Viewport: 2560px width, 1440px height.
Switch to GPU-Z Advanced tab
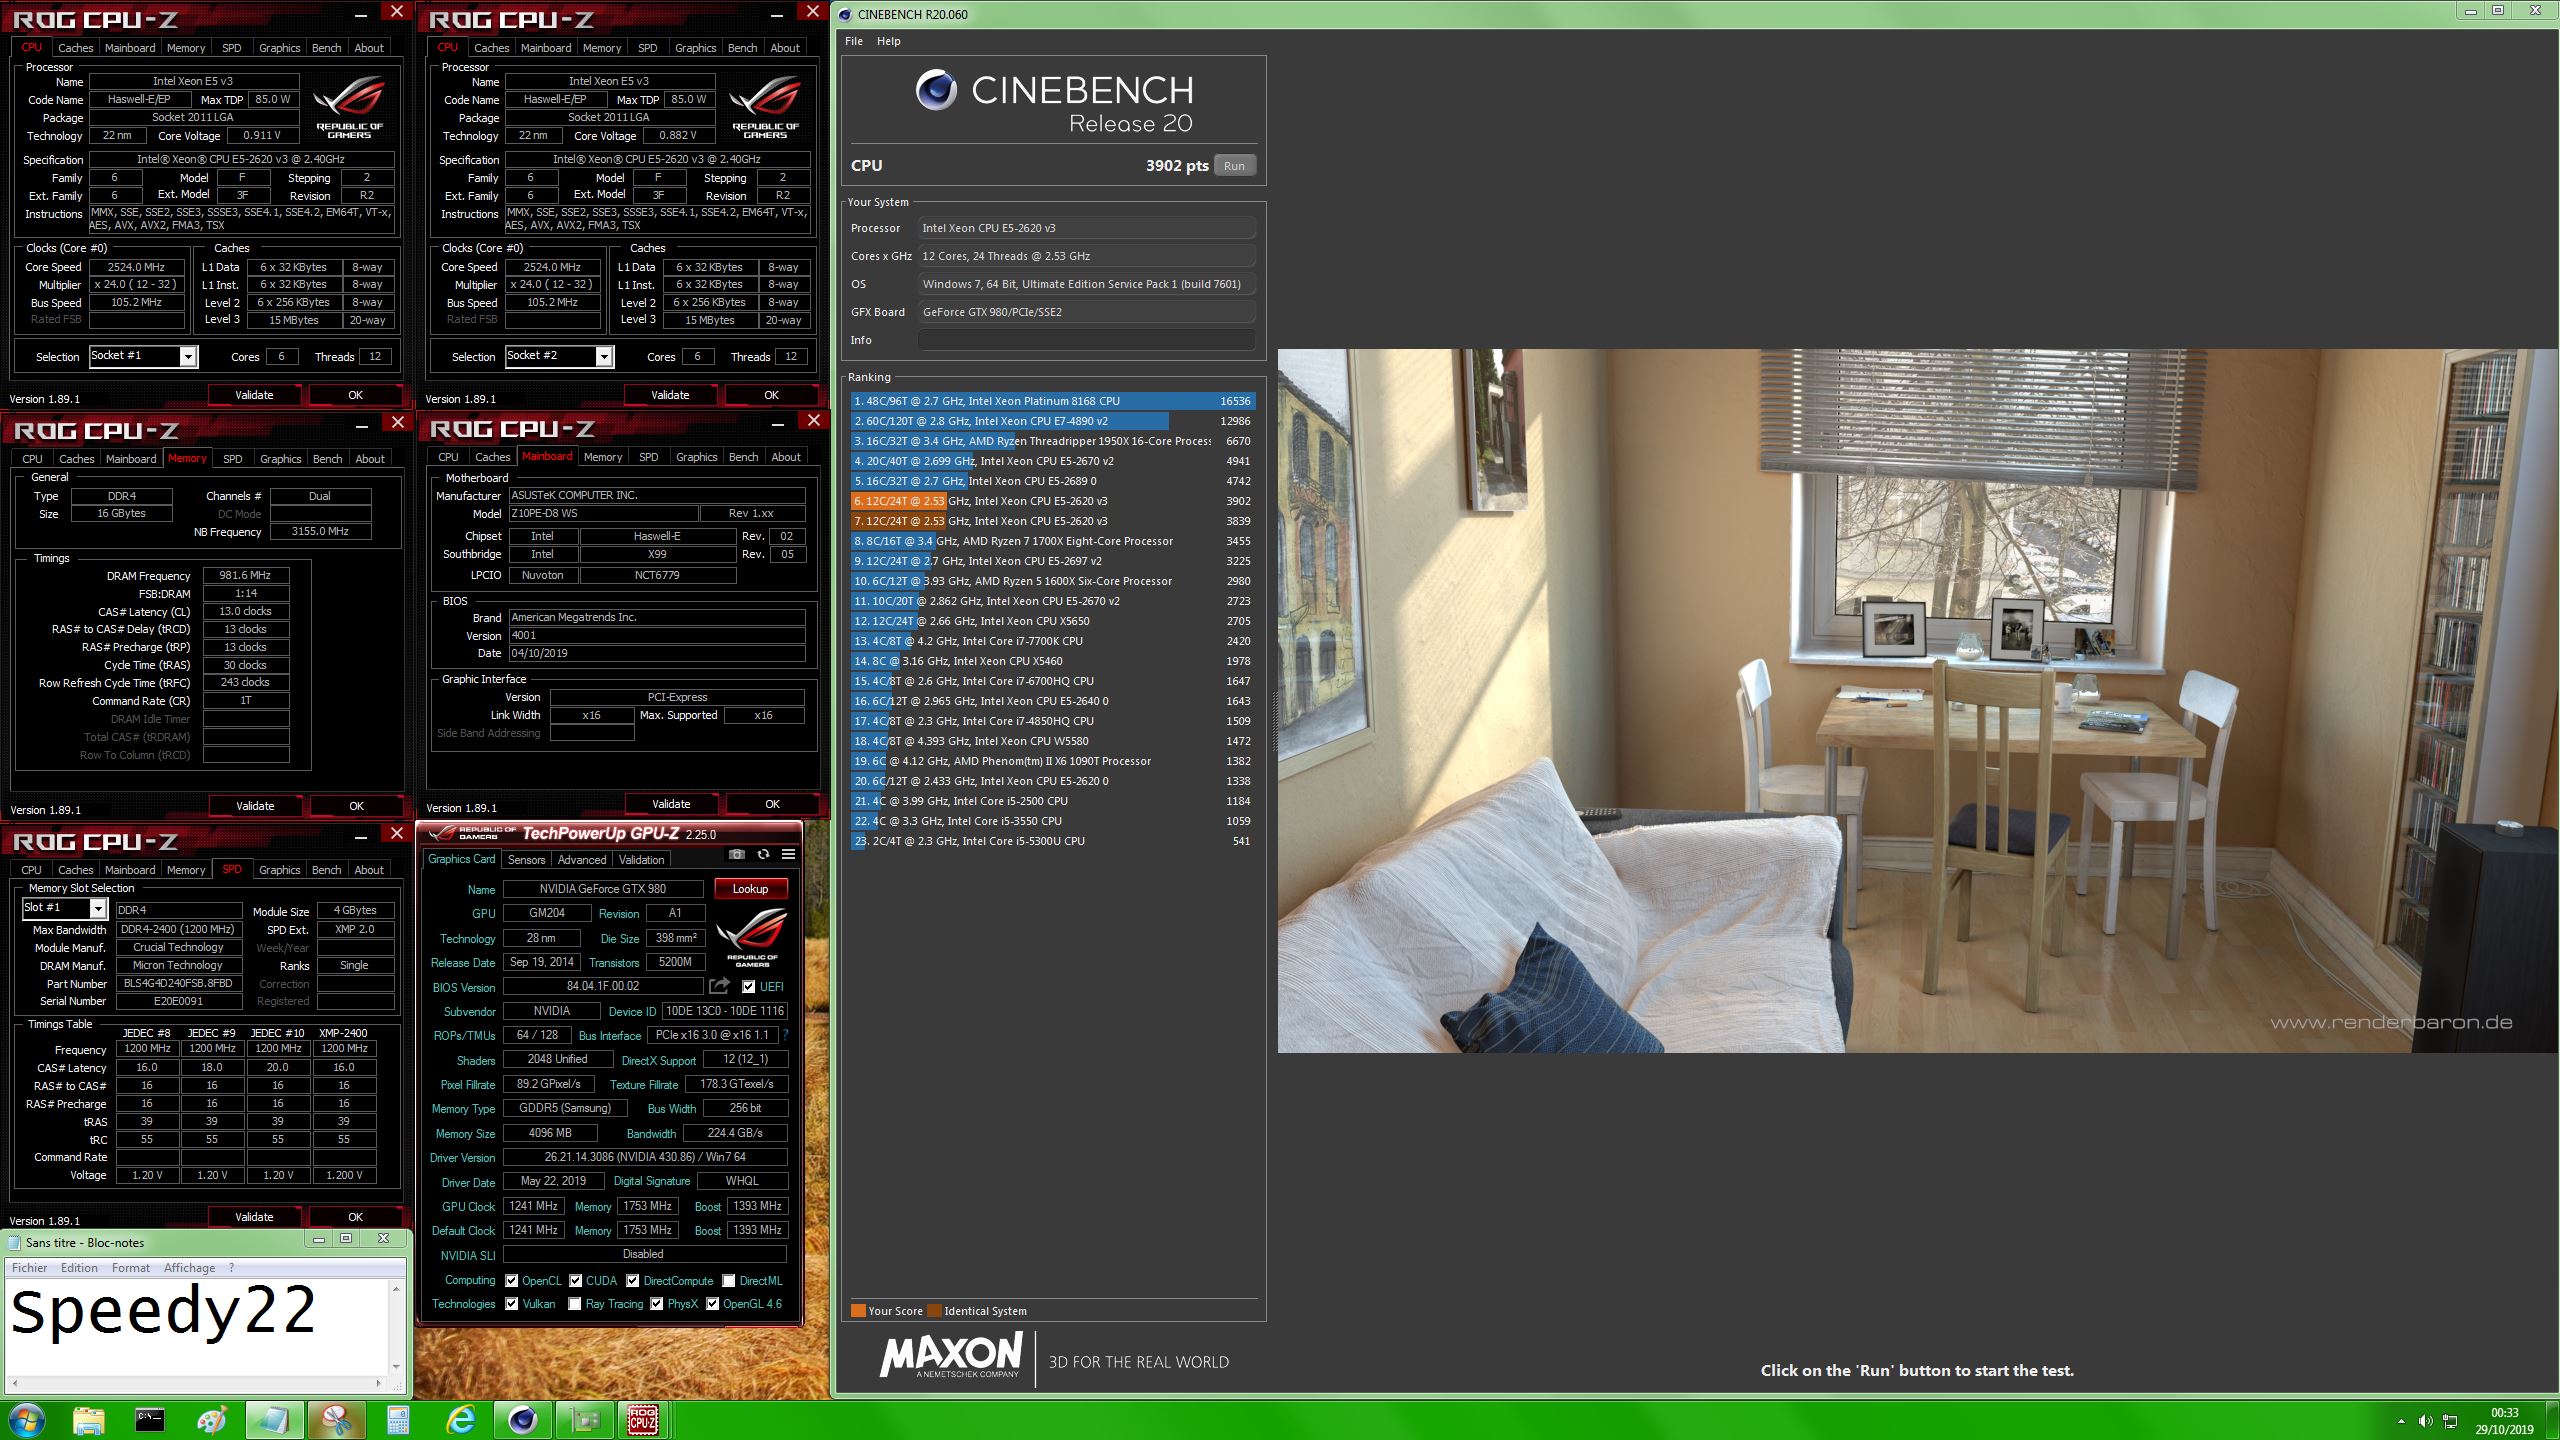click(582, 860)
